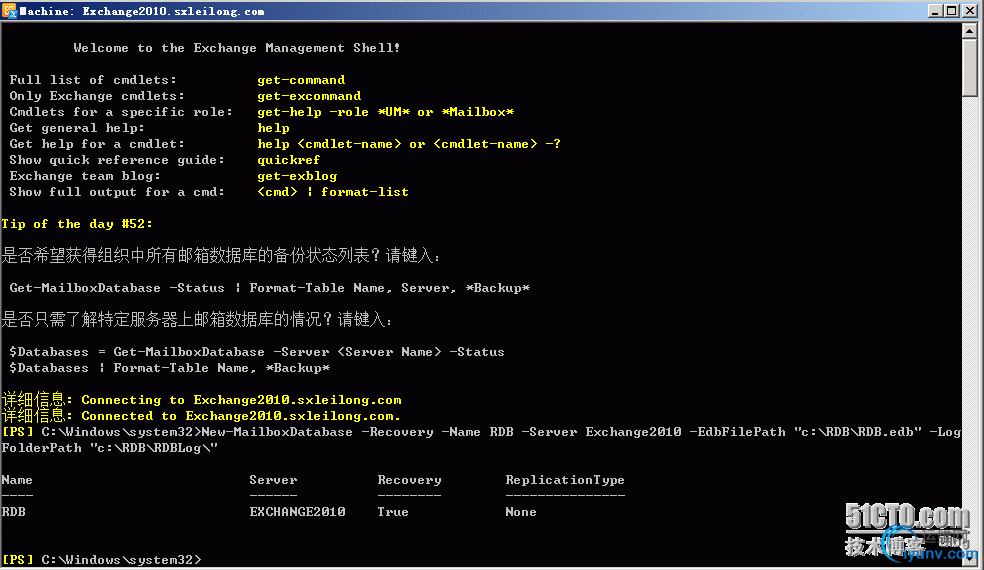This screenshot has height=570, width=984.
Task: Click the get-excommand text
Action: pos(309,96)
